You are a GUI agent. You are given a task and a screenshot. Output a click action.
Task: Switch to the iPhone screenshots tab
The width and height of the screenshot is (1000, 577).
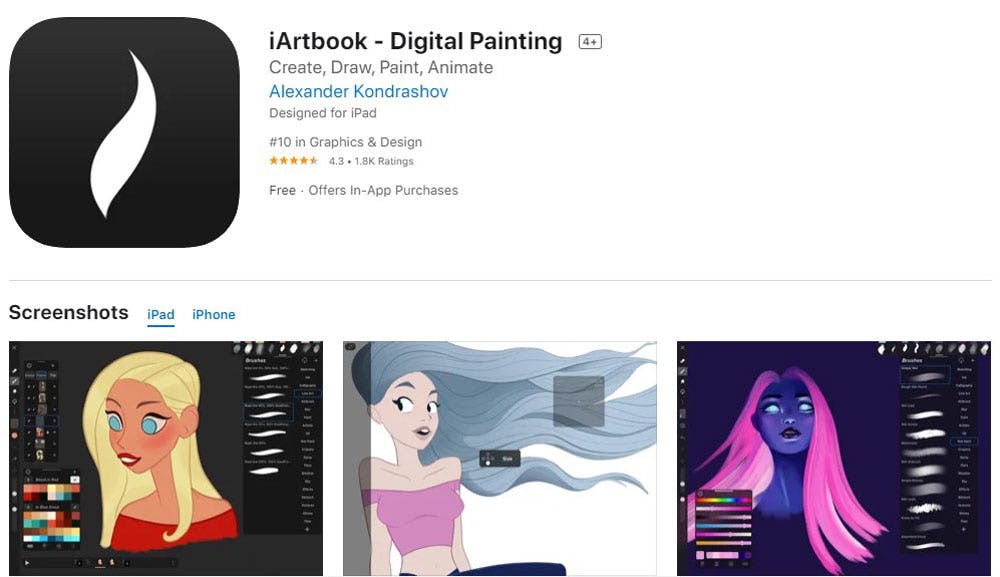tap(214, 314)
